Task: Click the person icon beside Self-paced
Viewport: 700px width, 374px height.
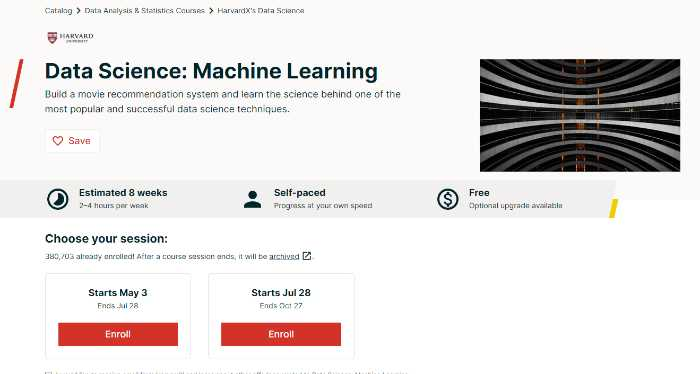Action: 253,199
